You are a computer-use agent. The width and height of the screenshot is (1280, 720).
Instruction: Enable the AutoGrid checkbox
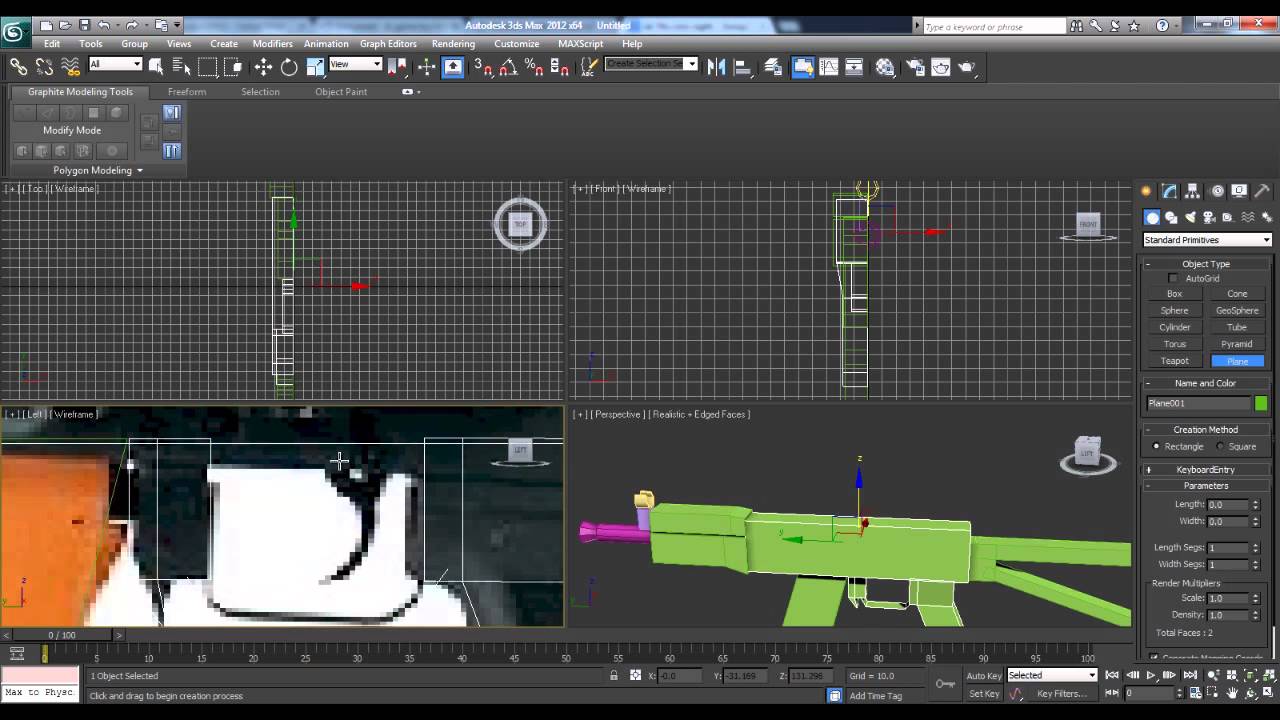[x=1173, y=278]
